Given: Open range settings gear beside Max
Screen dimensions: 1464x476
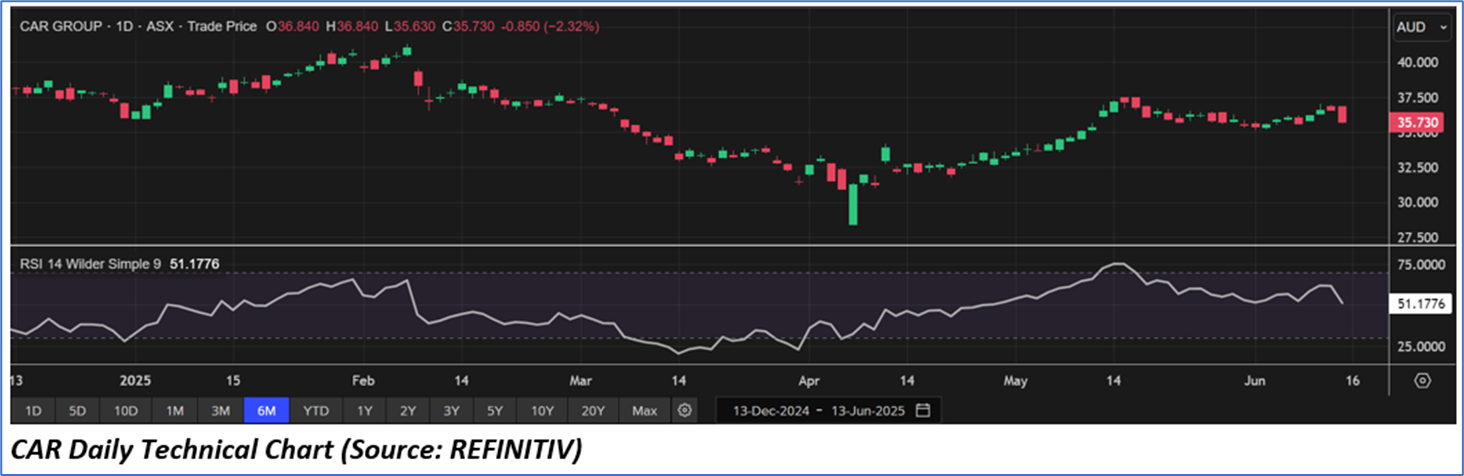Looking at the screenshot, I should tap(684, 411).
